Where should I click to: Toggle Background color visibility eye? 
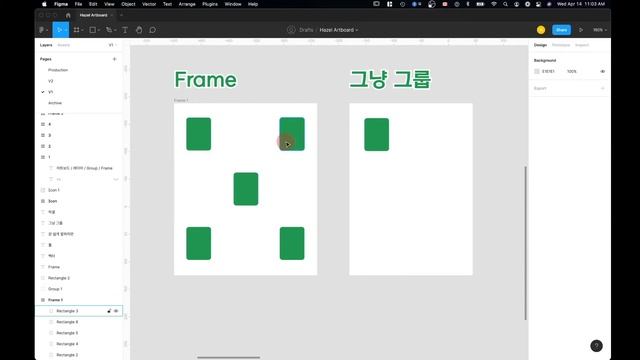(x=602, y=71)
